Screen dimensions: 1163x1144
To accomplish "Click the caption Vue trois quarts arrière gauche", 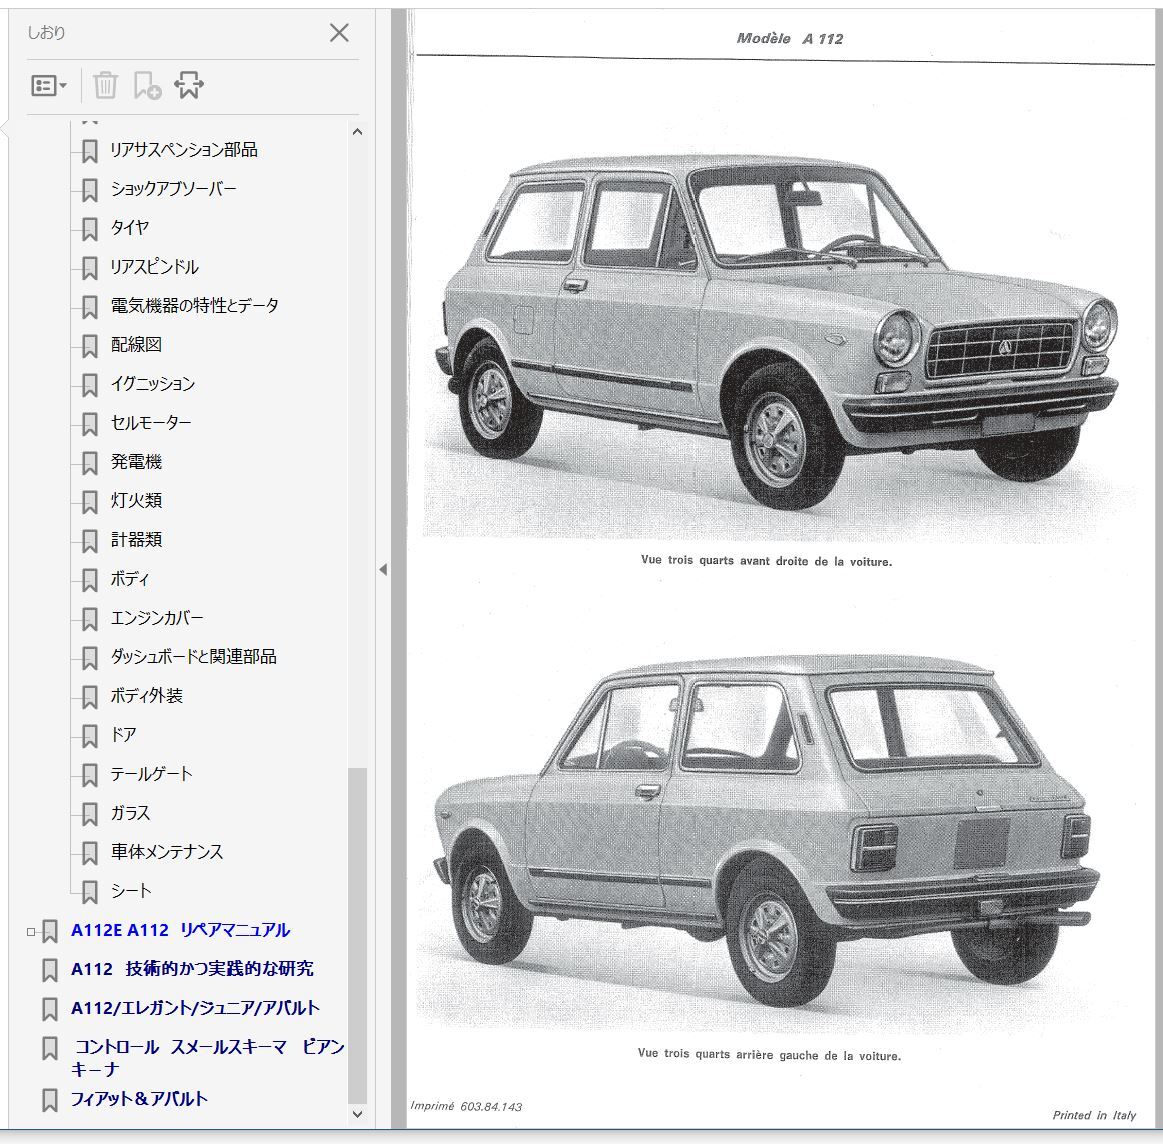I will [769, 1054].
